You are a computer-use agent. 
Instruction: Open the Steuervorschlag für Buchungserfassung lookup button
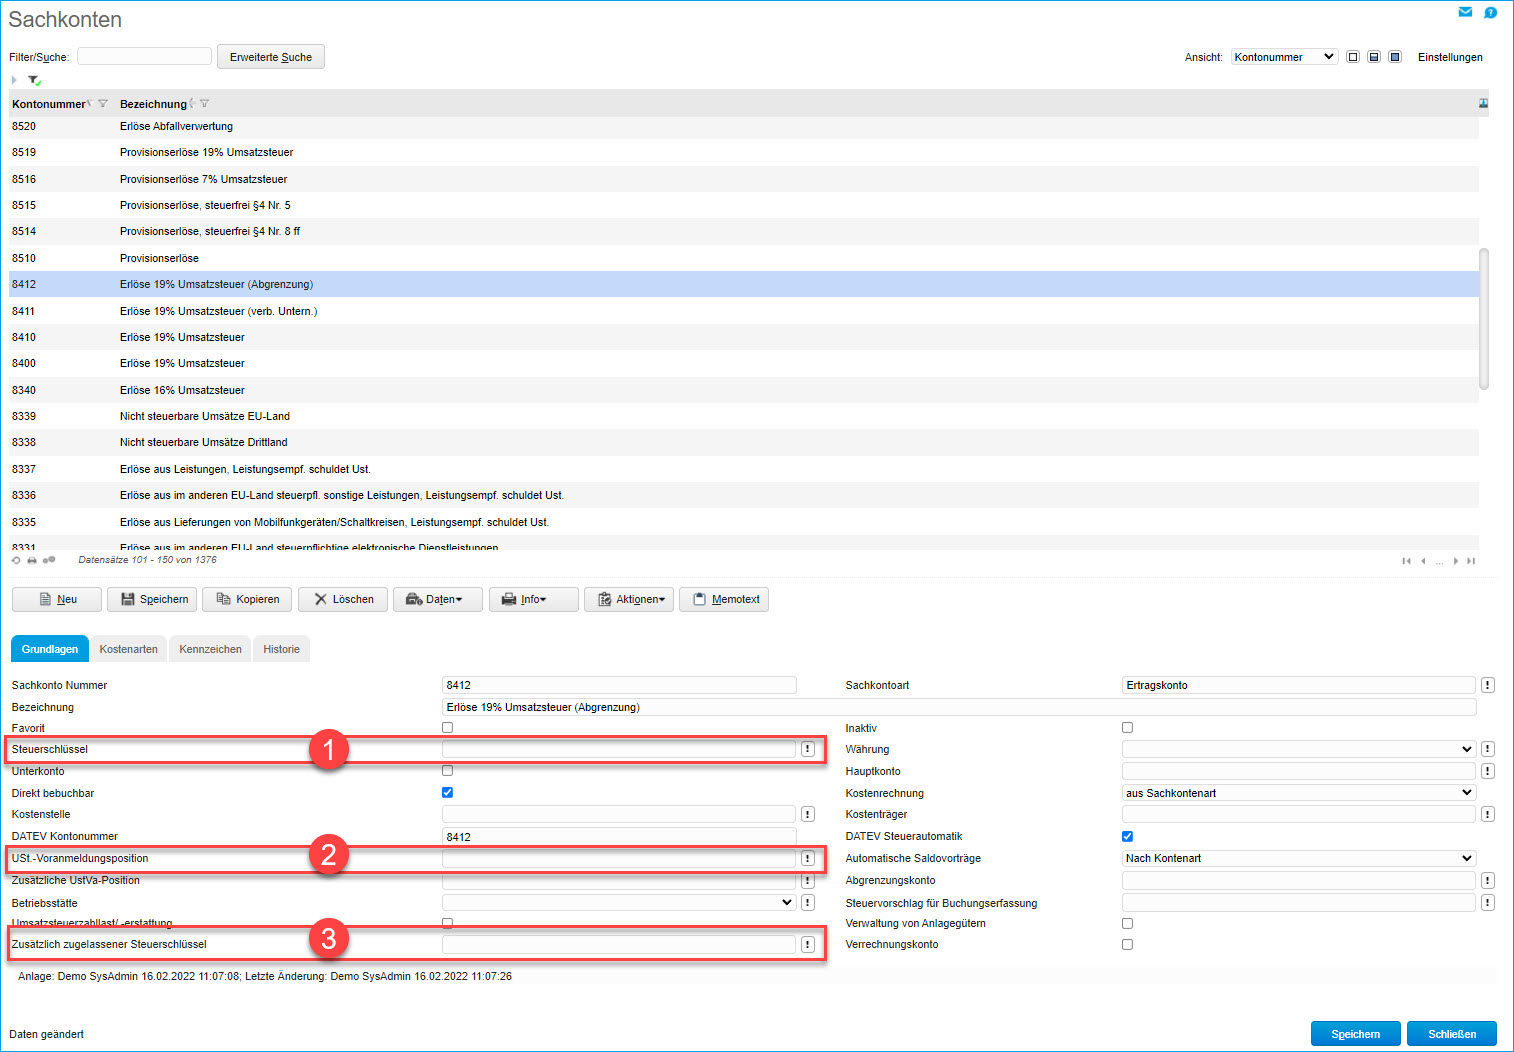[x=1488, y=902]
